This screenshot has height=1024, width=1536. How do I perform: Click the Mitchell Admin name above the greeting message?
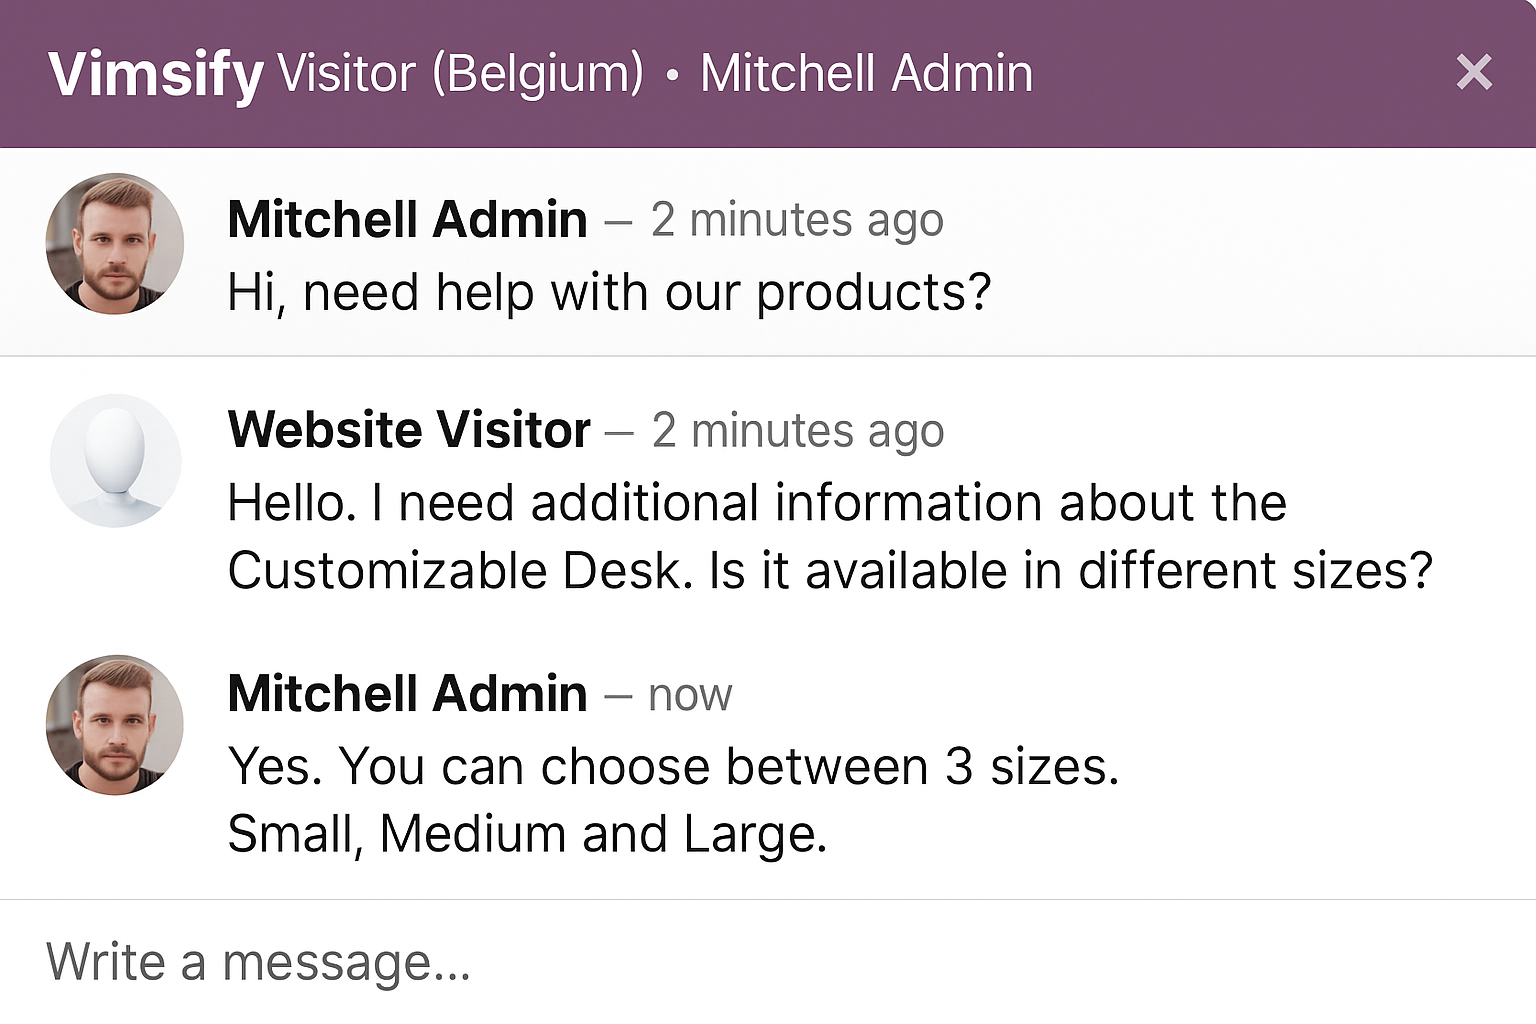tap(407, 219)
